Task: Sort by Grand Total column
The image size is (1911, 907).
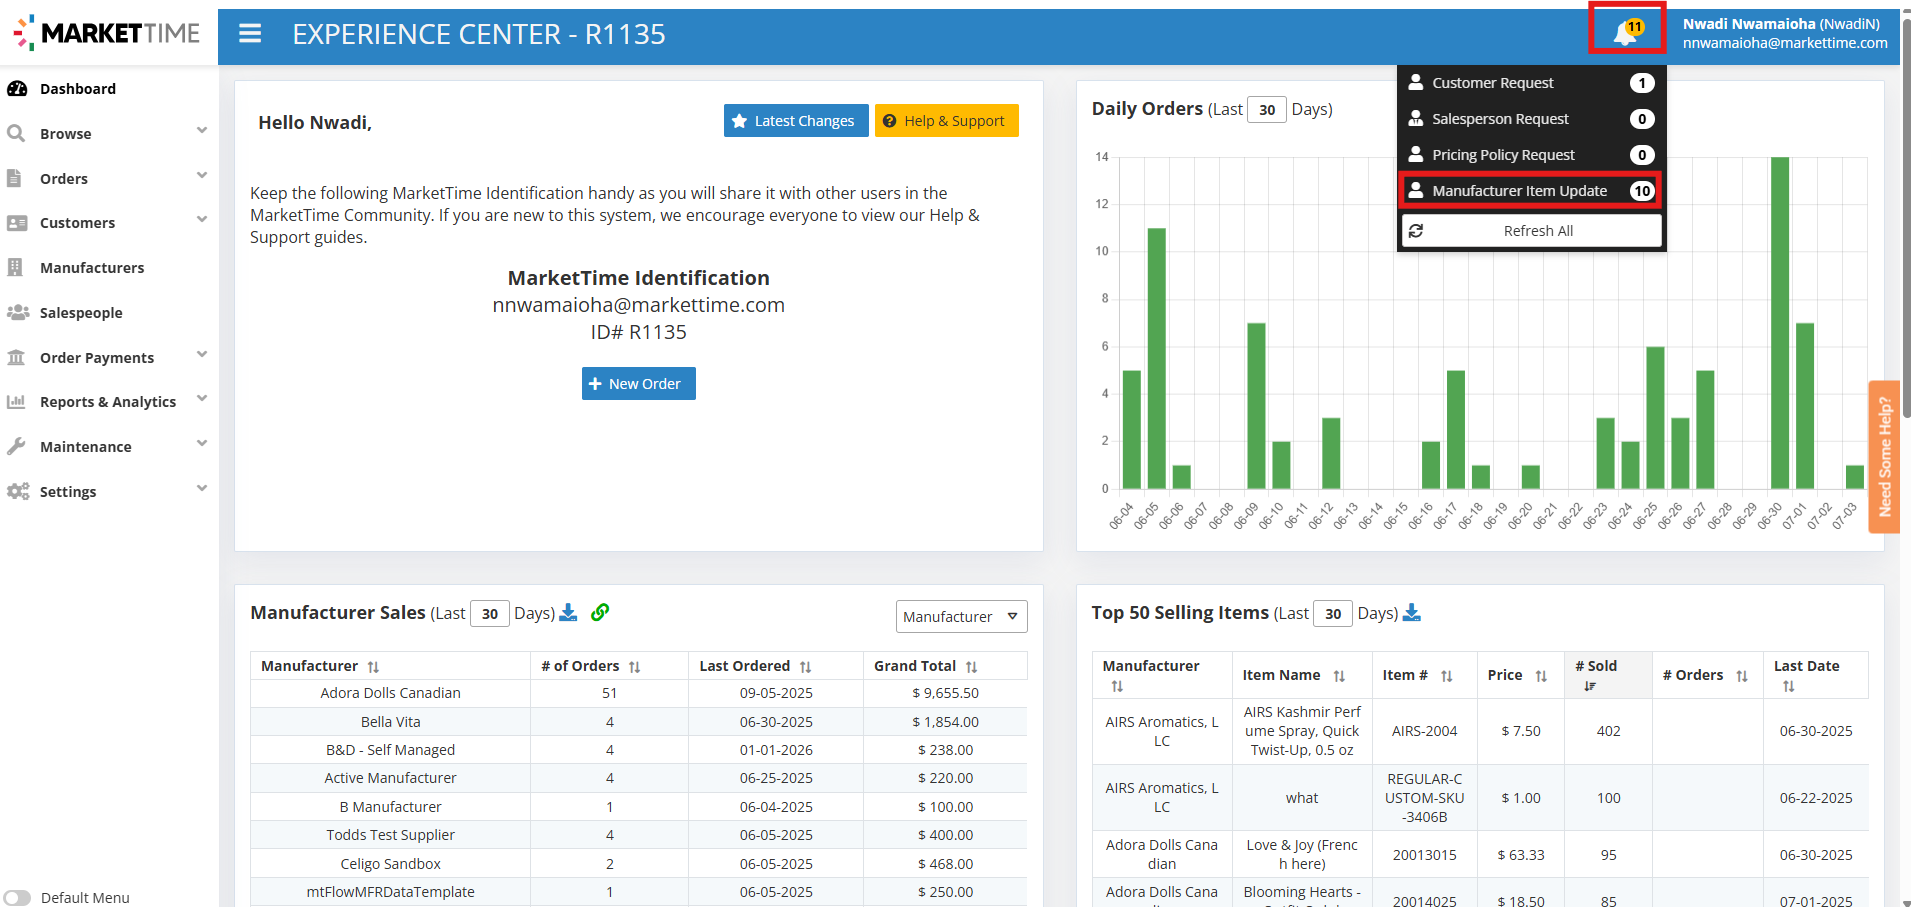Action: [x=972, y=667]
